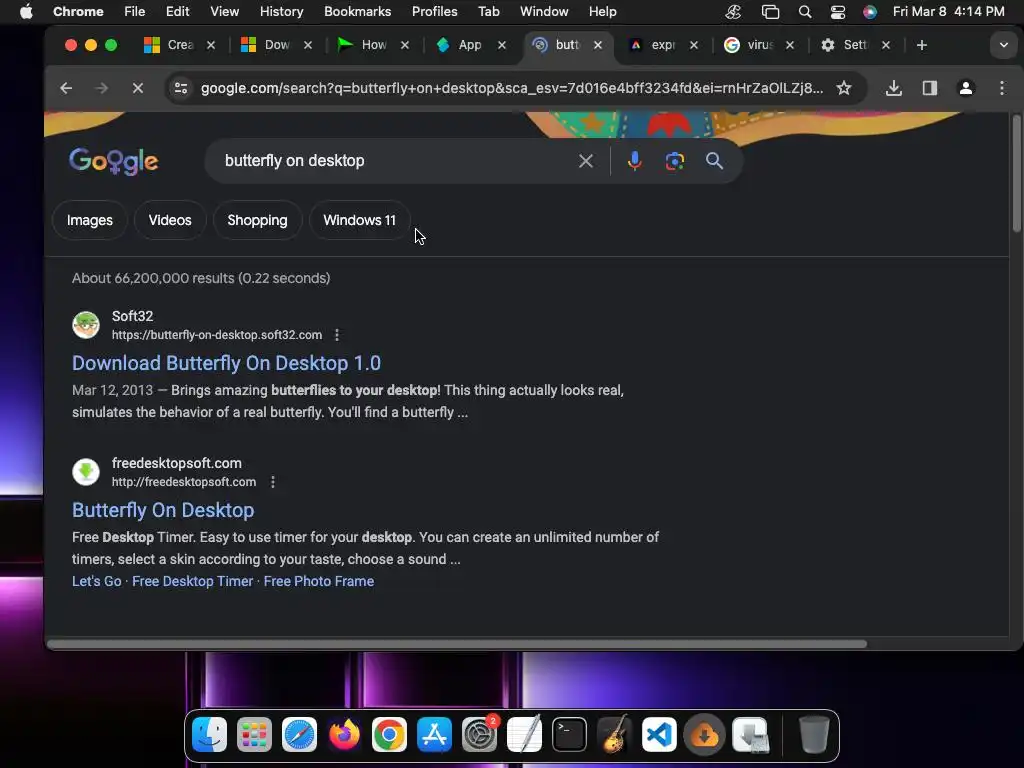Open Finder from the Dock

[x=210, y=735]
